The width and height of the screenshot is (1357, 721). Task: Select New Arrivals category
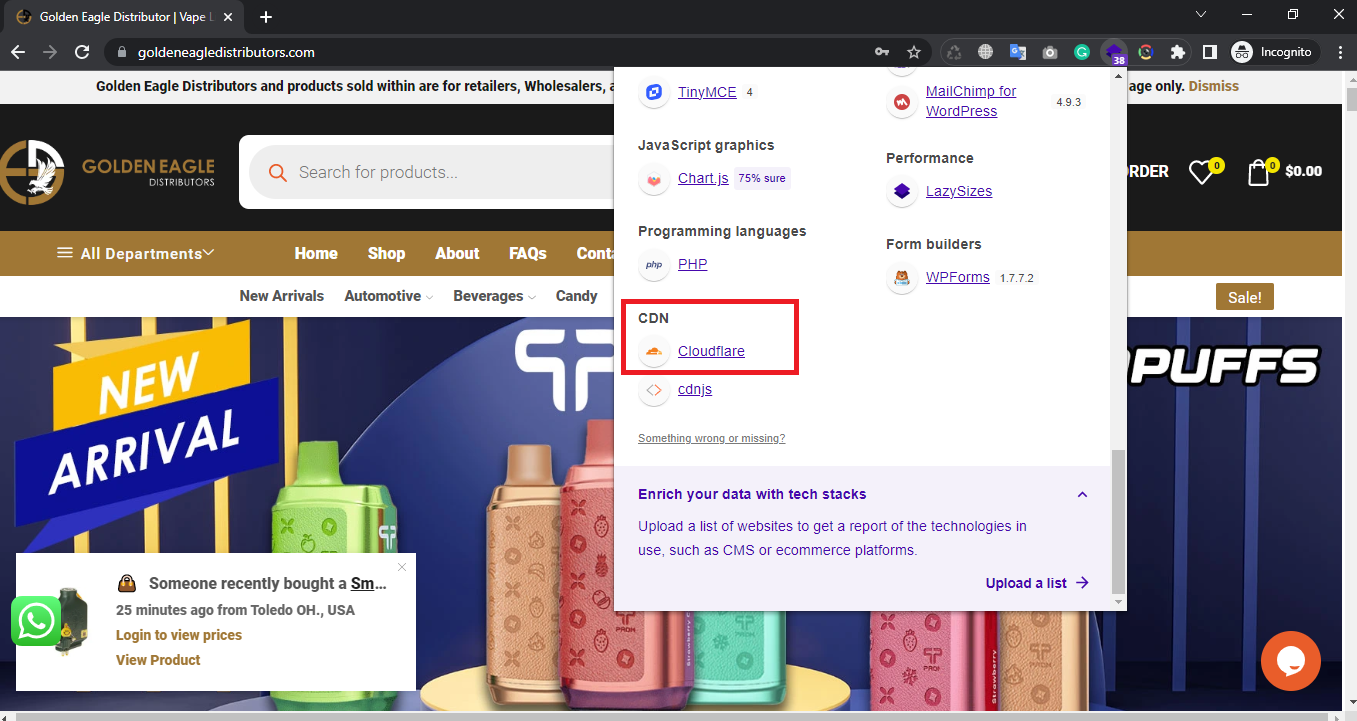click(x=282, y=296)
